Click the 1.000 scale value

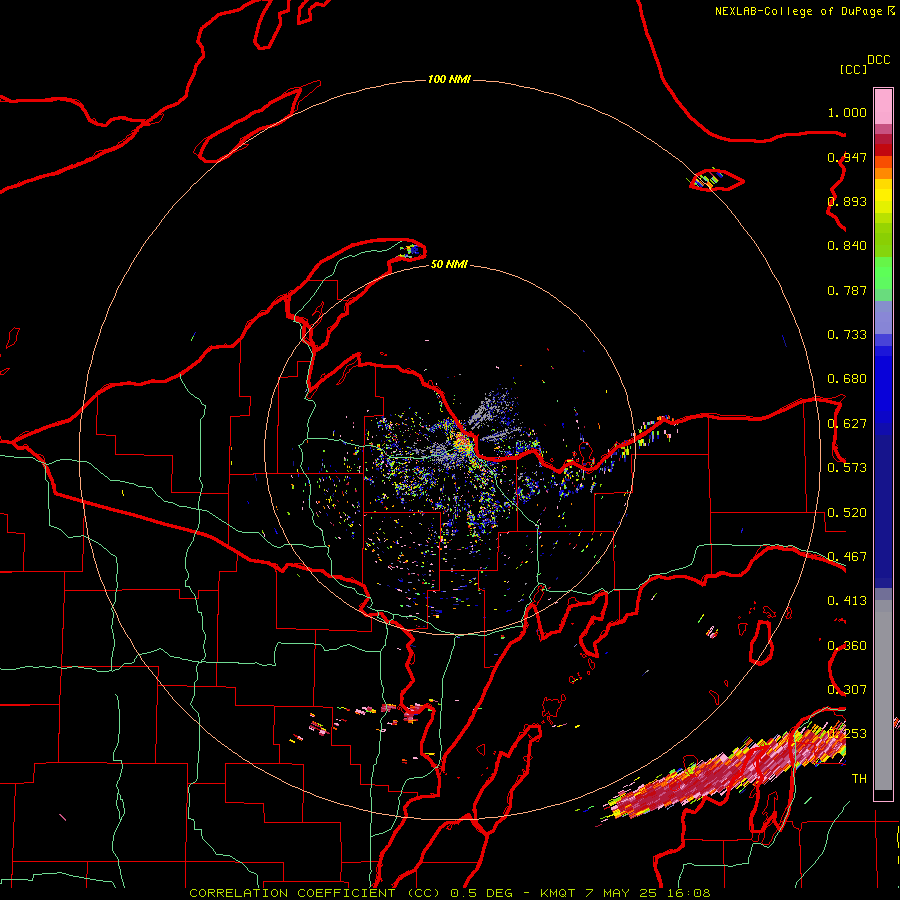point(847,112)
